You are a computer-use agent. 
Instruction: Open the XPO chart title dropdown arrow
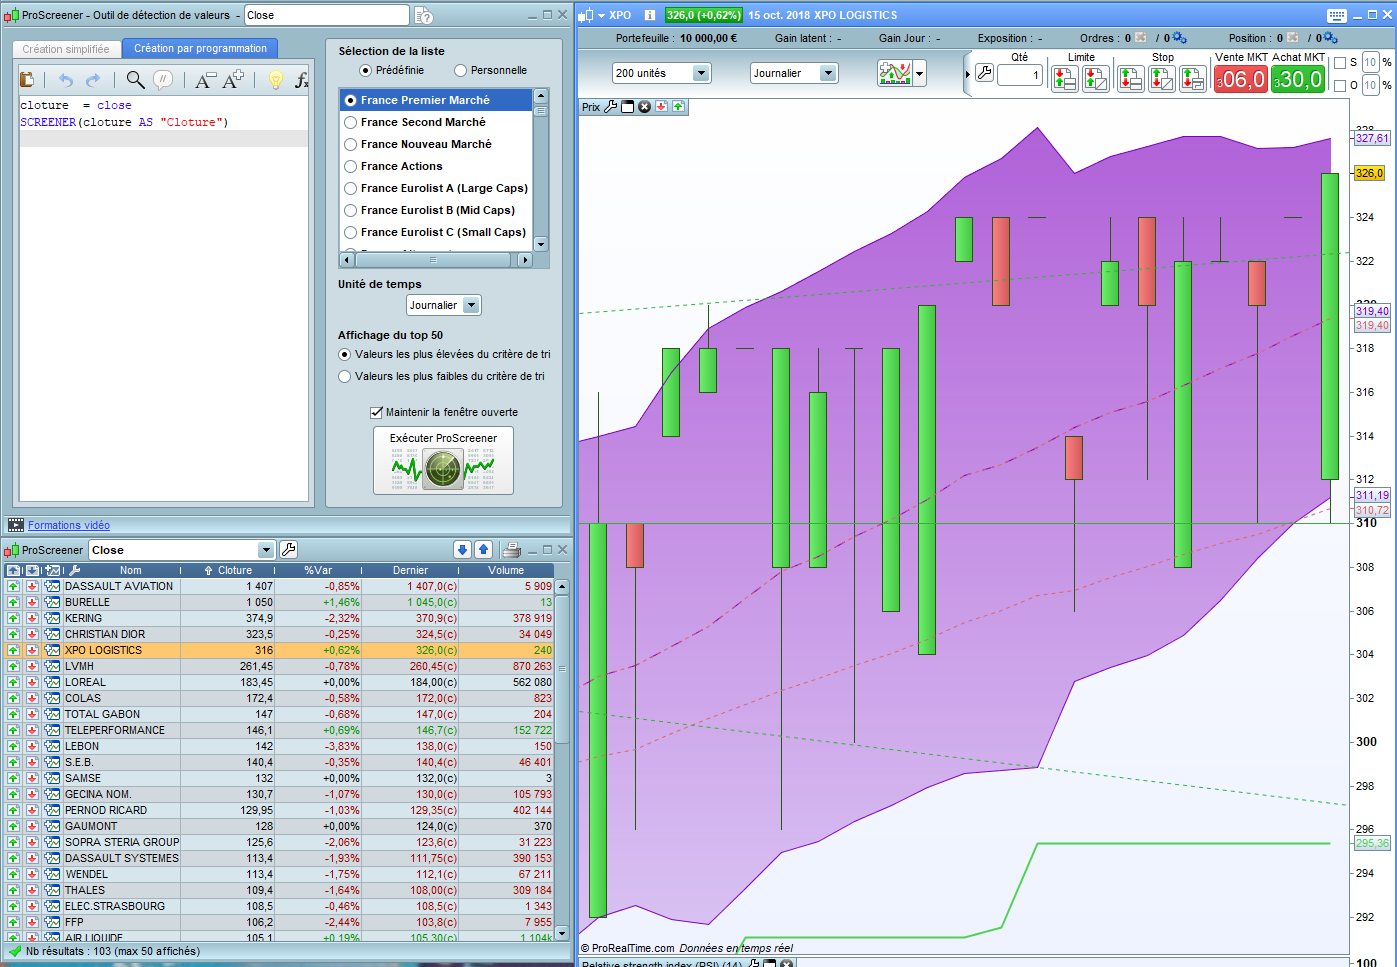pyautogui.click(x=601, y=15)
